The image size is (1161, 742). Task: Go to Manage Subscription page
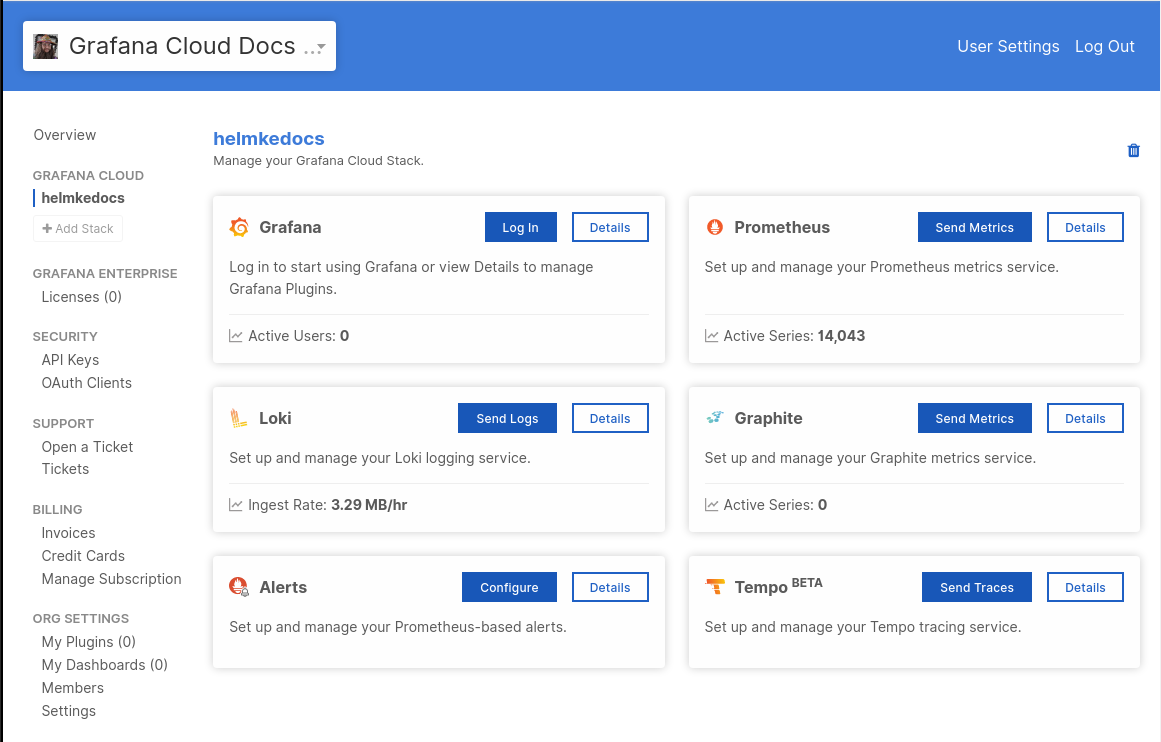point(111,579)
